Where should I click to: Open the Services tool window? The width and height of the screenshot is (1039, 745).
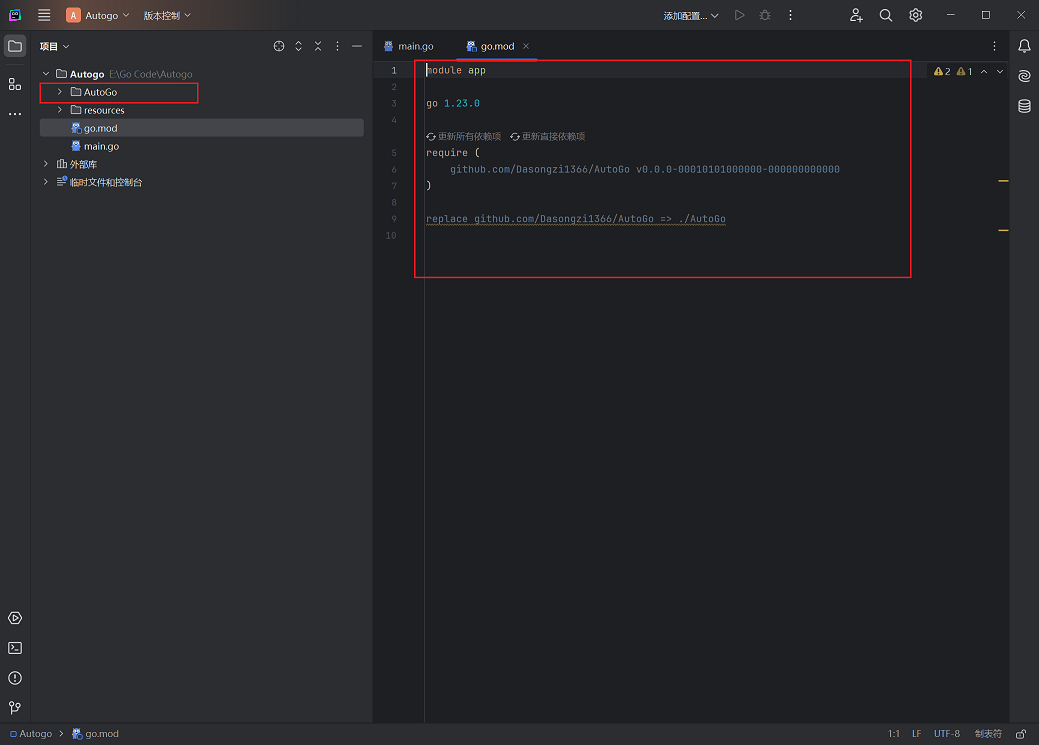coord(15,618)
